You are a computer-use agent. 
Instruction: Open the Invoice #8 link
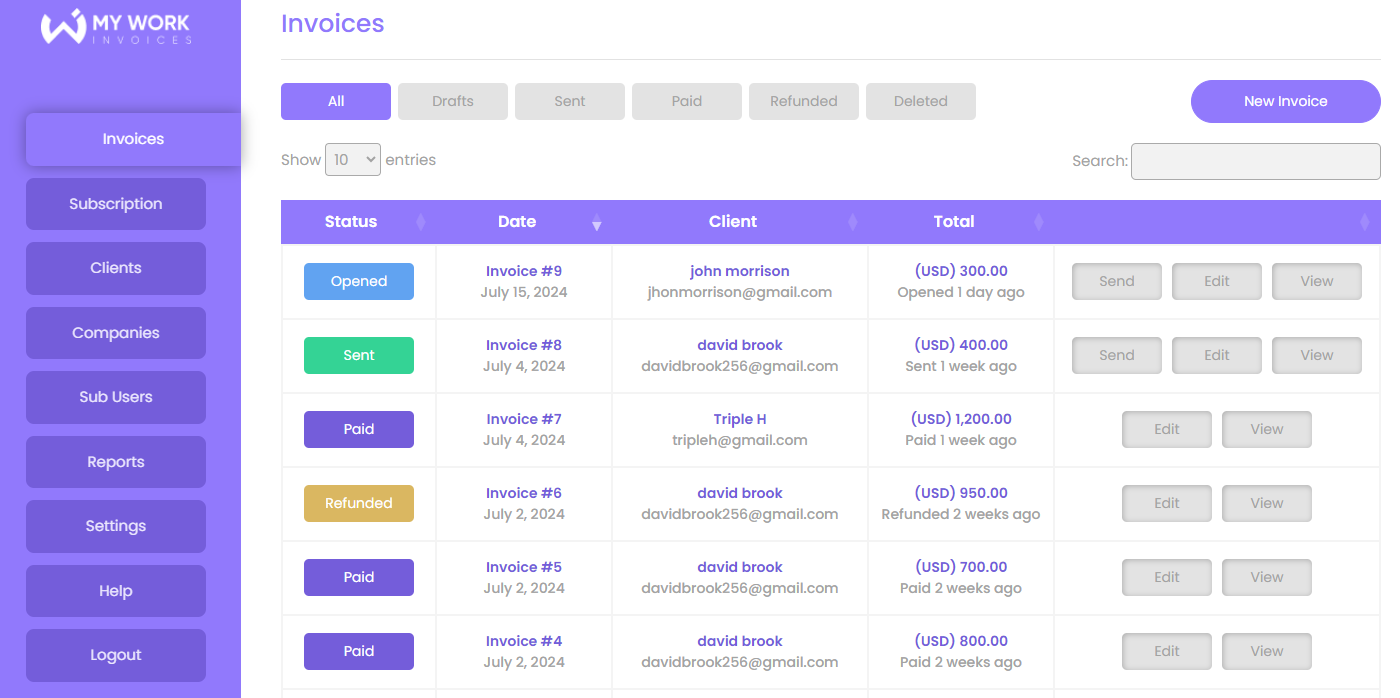tap(524, 345)
